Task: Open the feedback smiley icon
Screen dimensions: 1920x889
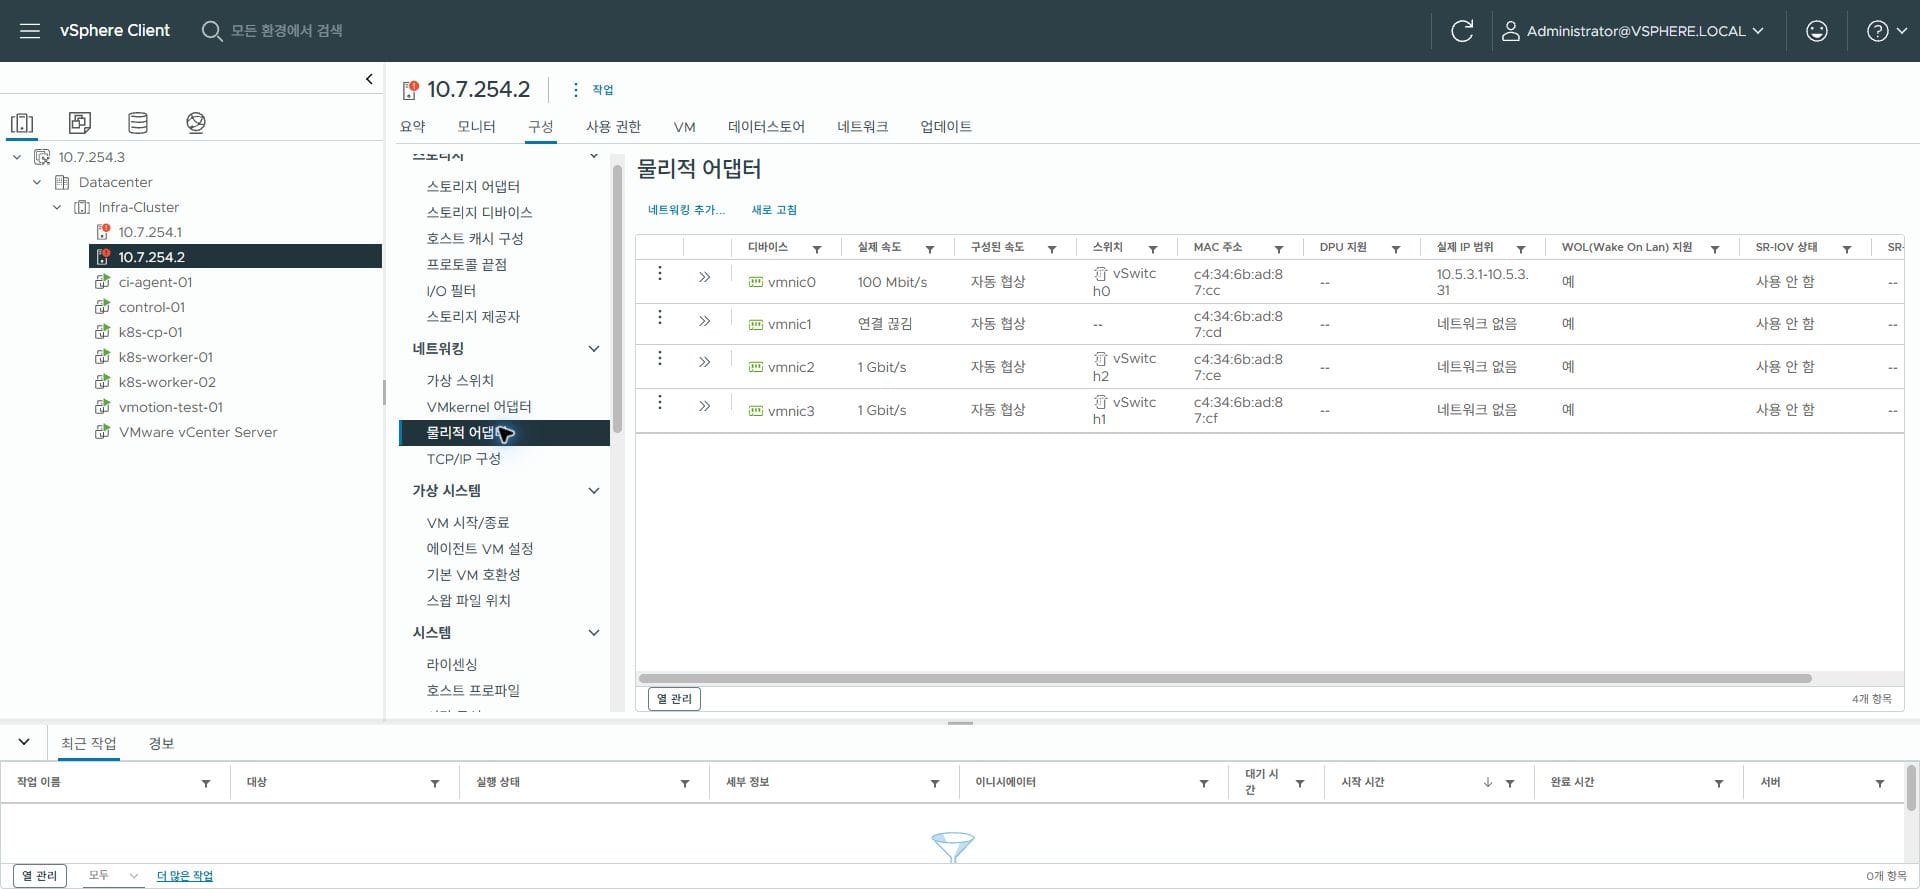Action: (x=1817, y=31)
